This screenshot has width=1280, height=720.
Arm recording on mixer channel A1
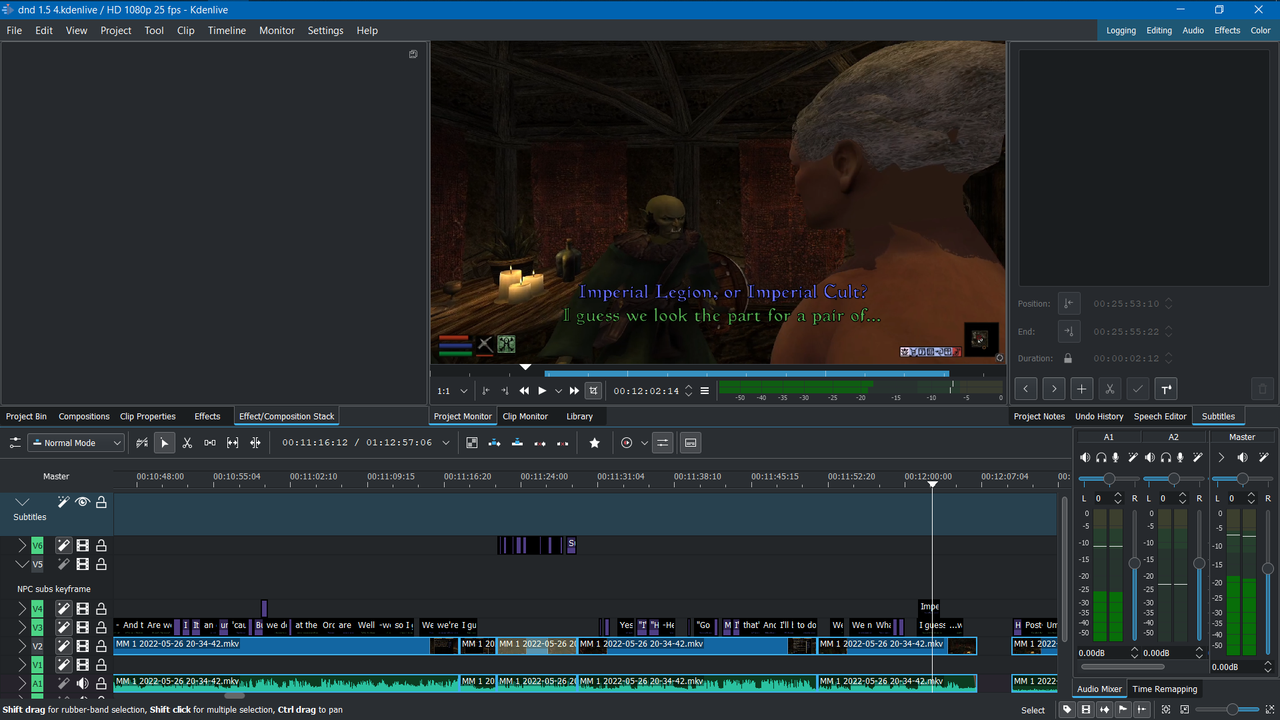(x=1116, y=457)
